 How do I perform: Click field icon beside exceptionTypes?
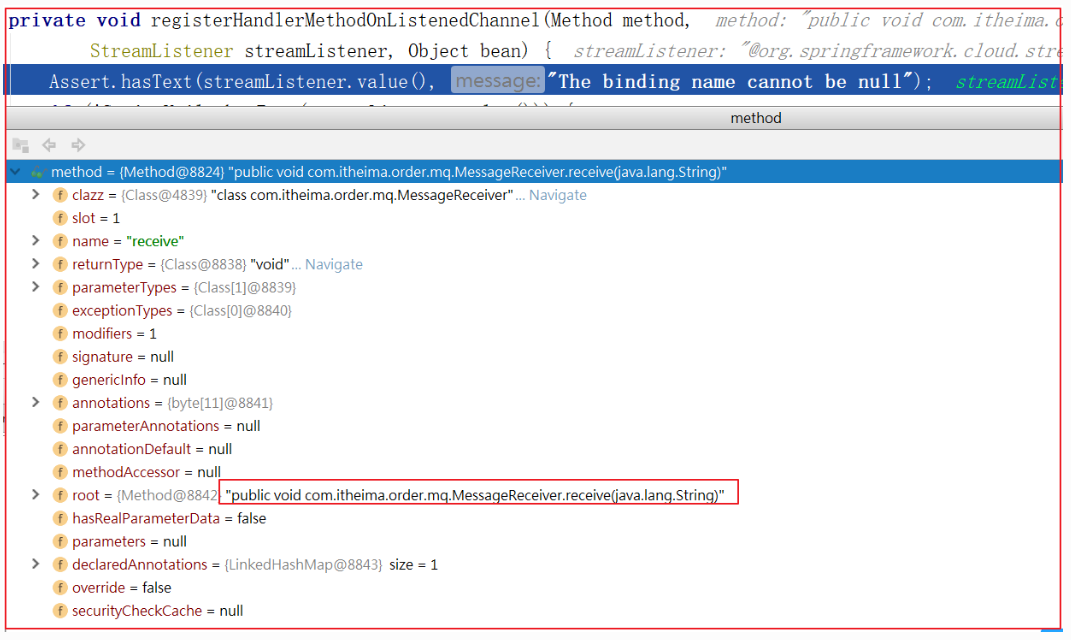pos(60,311)
